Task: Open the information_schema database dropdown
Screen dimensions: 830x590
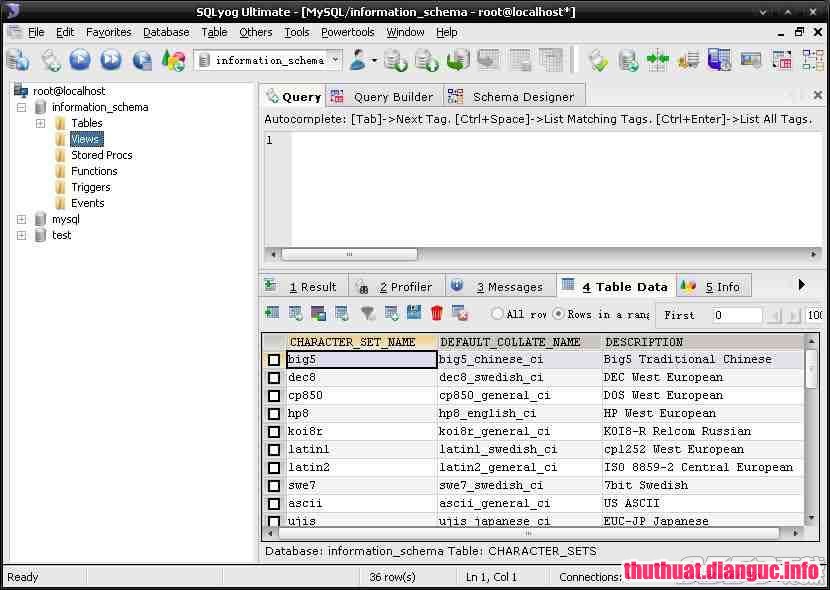Action: tap(335, 60)
